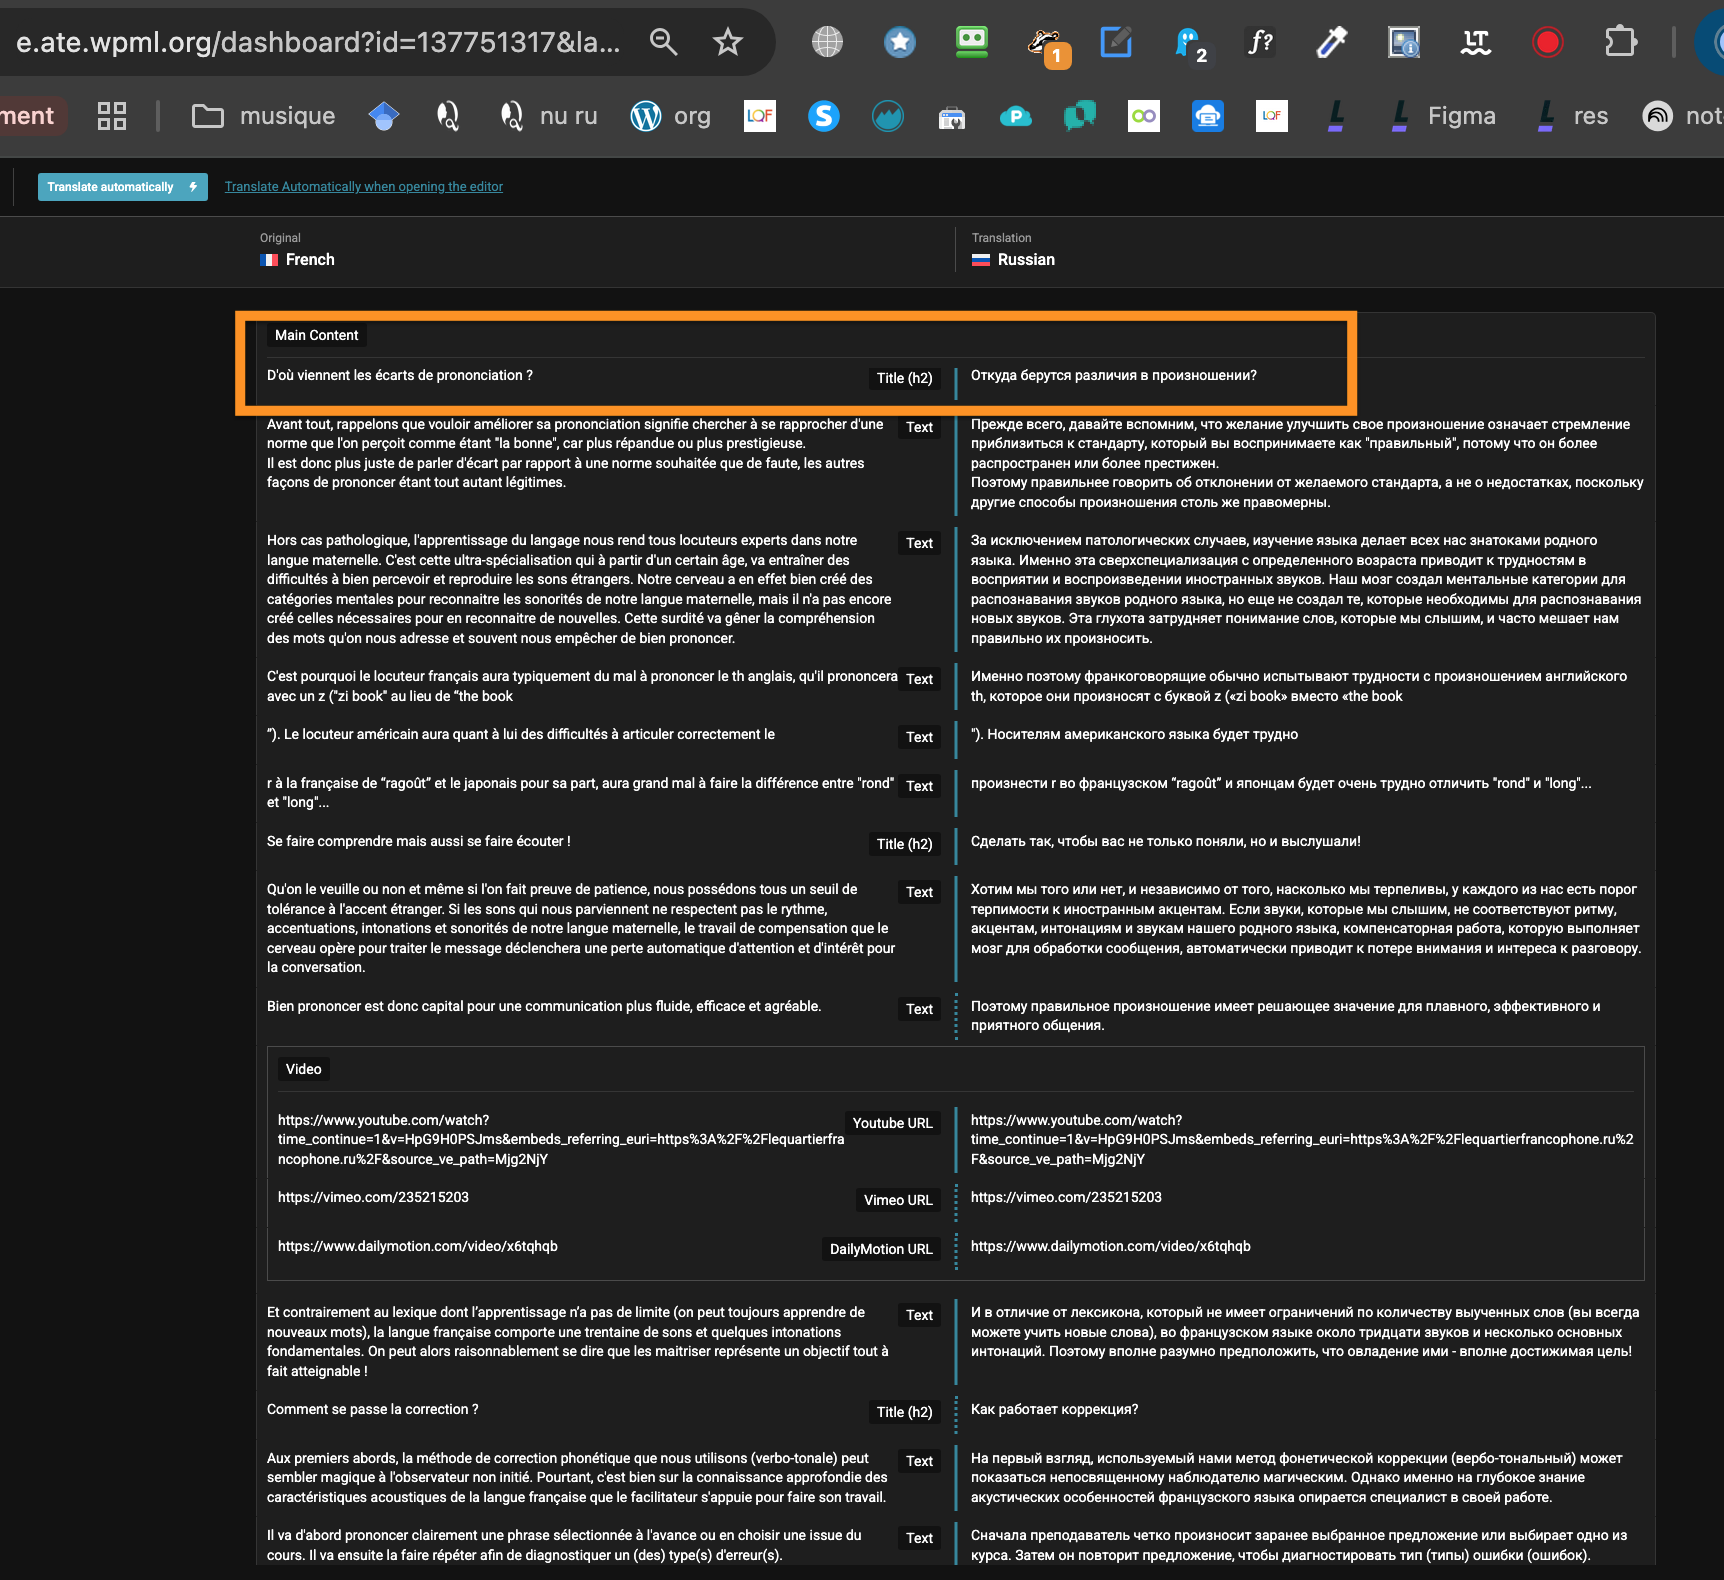Image resolution: width=1724 pixels, height=1580 pixels.
Task: Click the Youtube URL type badge
Action: (892, 1123)
